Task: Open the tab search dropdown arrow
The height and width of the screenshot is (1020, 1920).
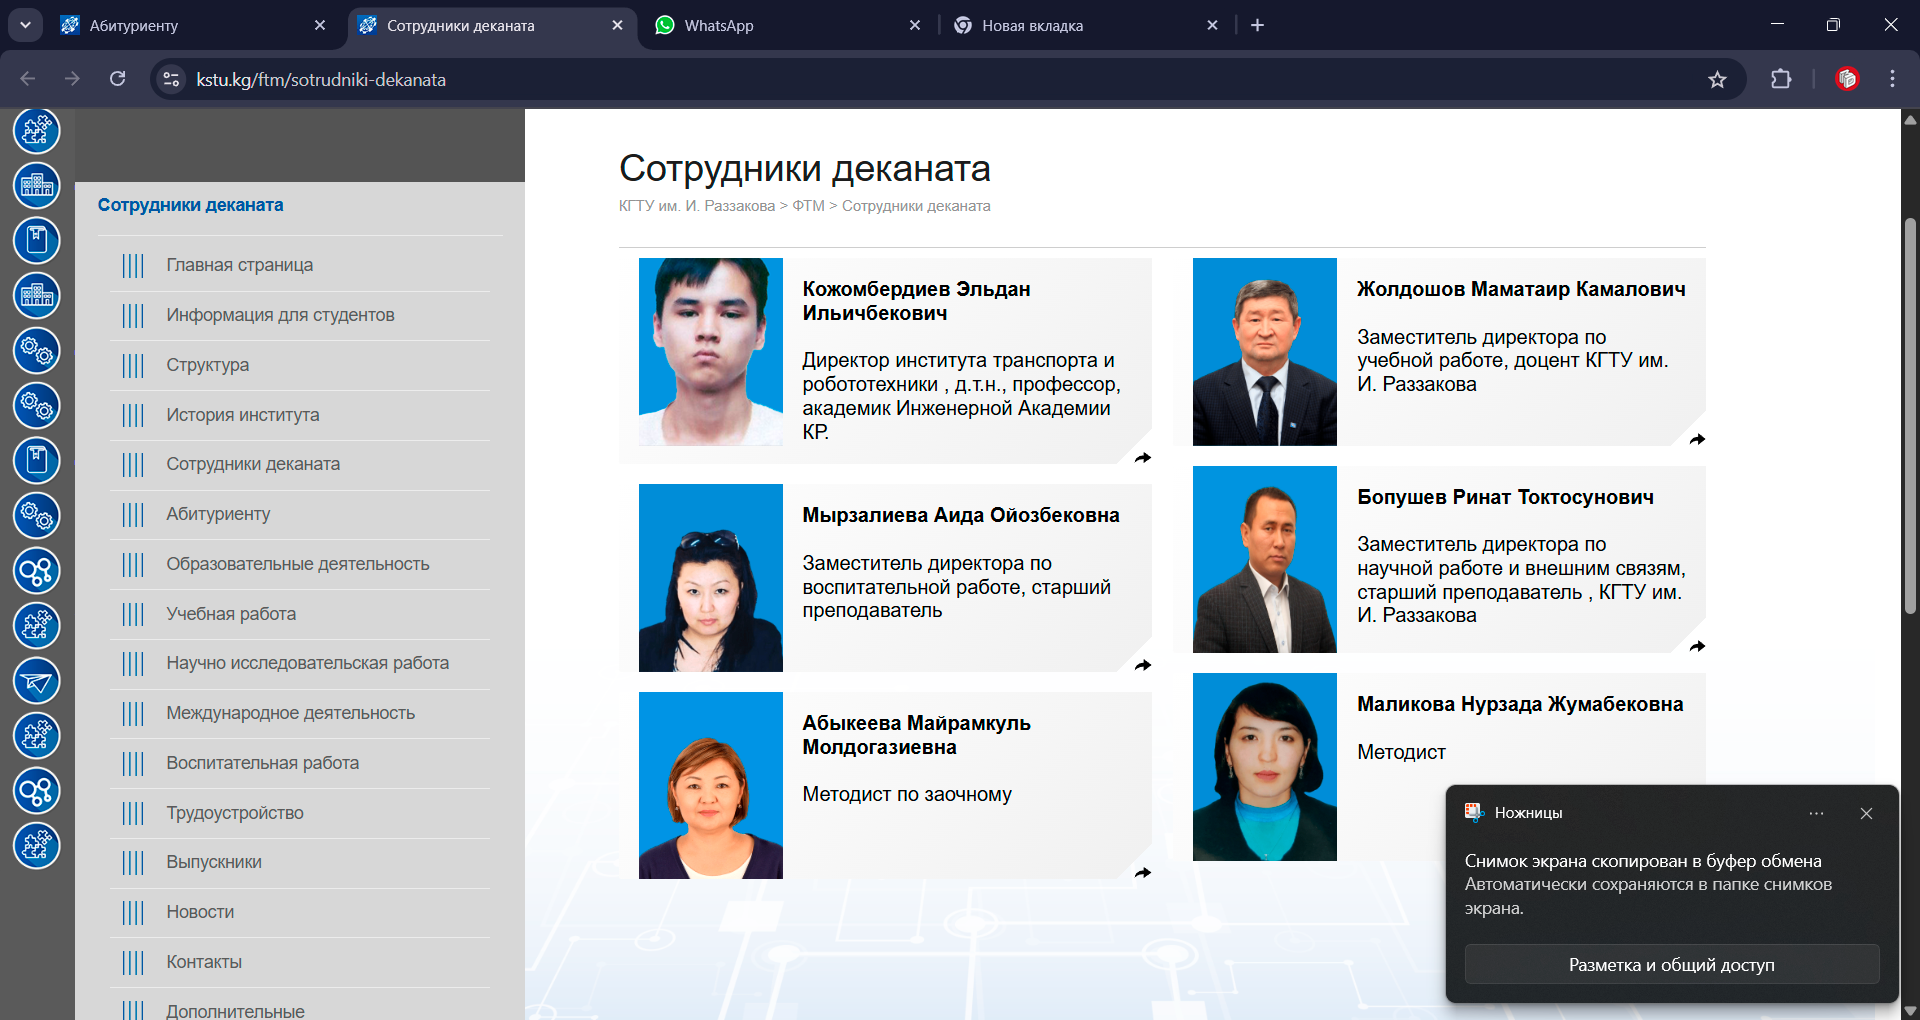Action: (x=25, y=25)
